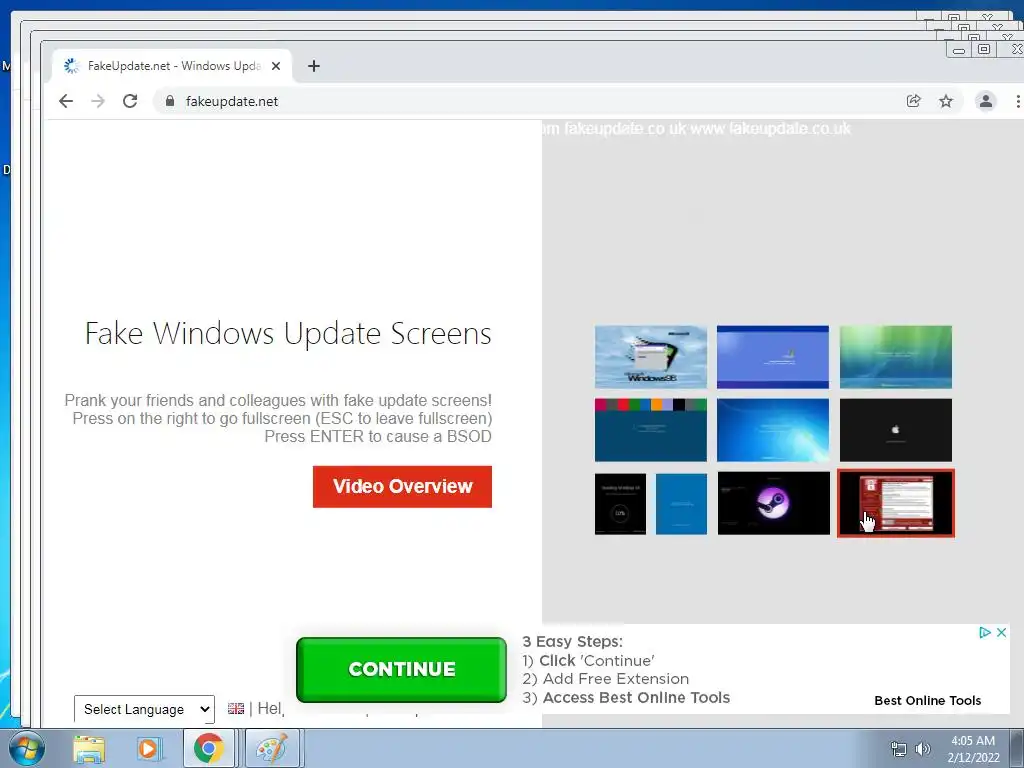Pick the black Windows 10 install thumbnail

[x=620, y=504]
